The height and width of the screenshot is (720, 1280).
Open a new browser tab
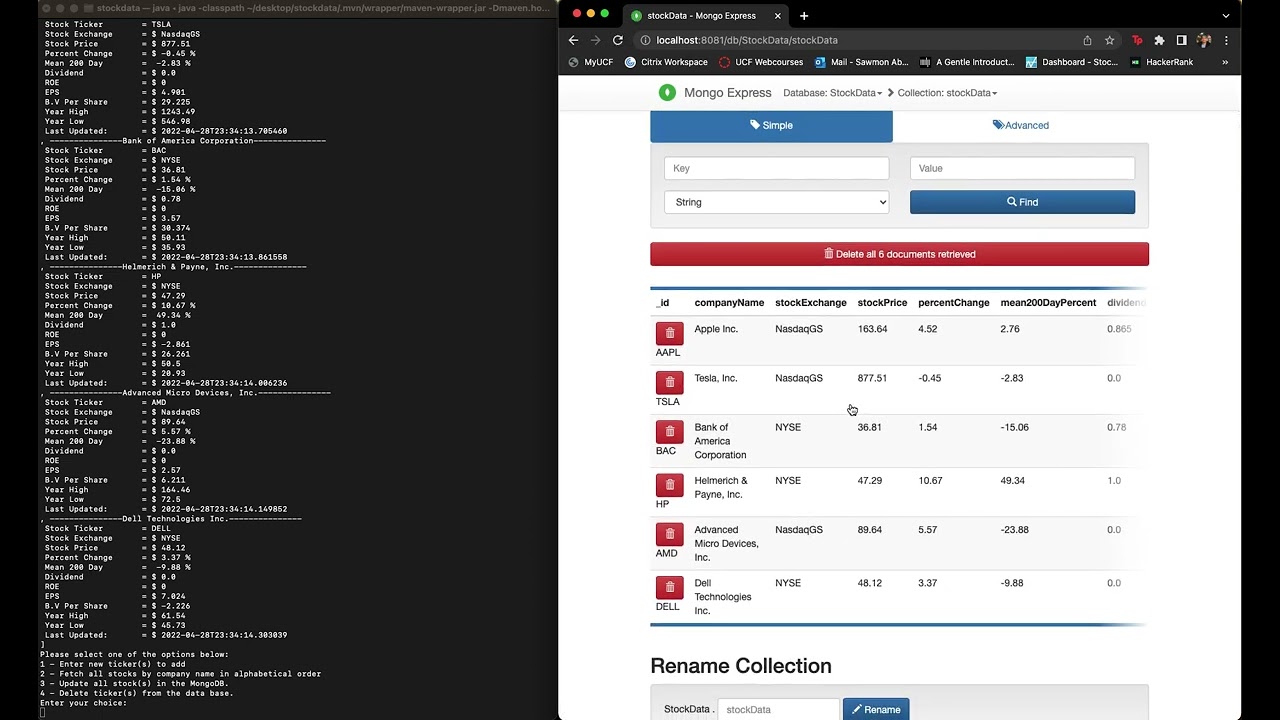[804, 15]
